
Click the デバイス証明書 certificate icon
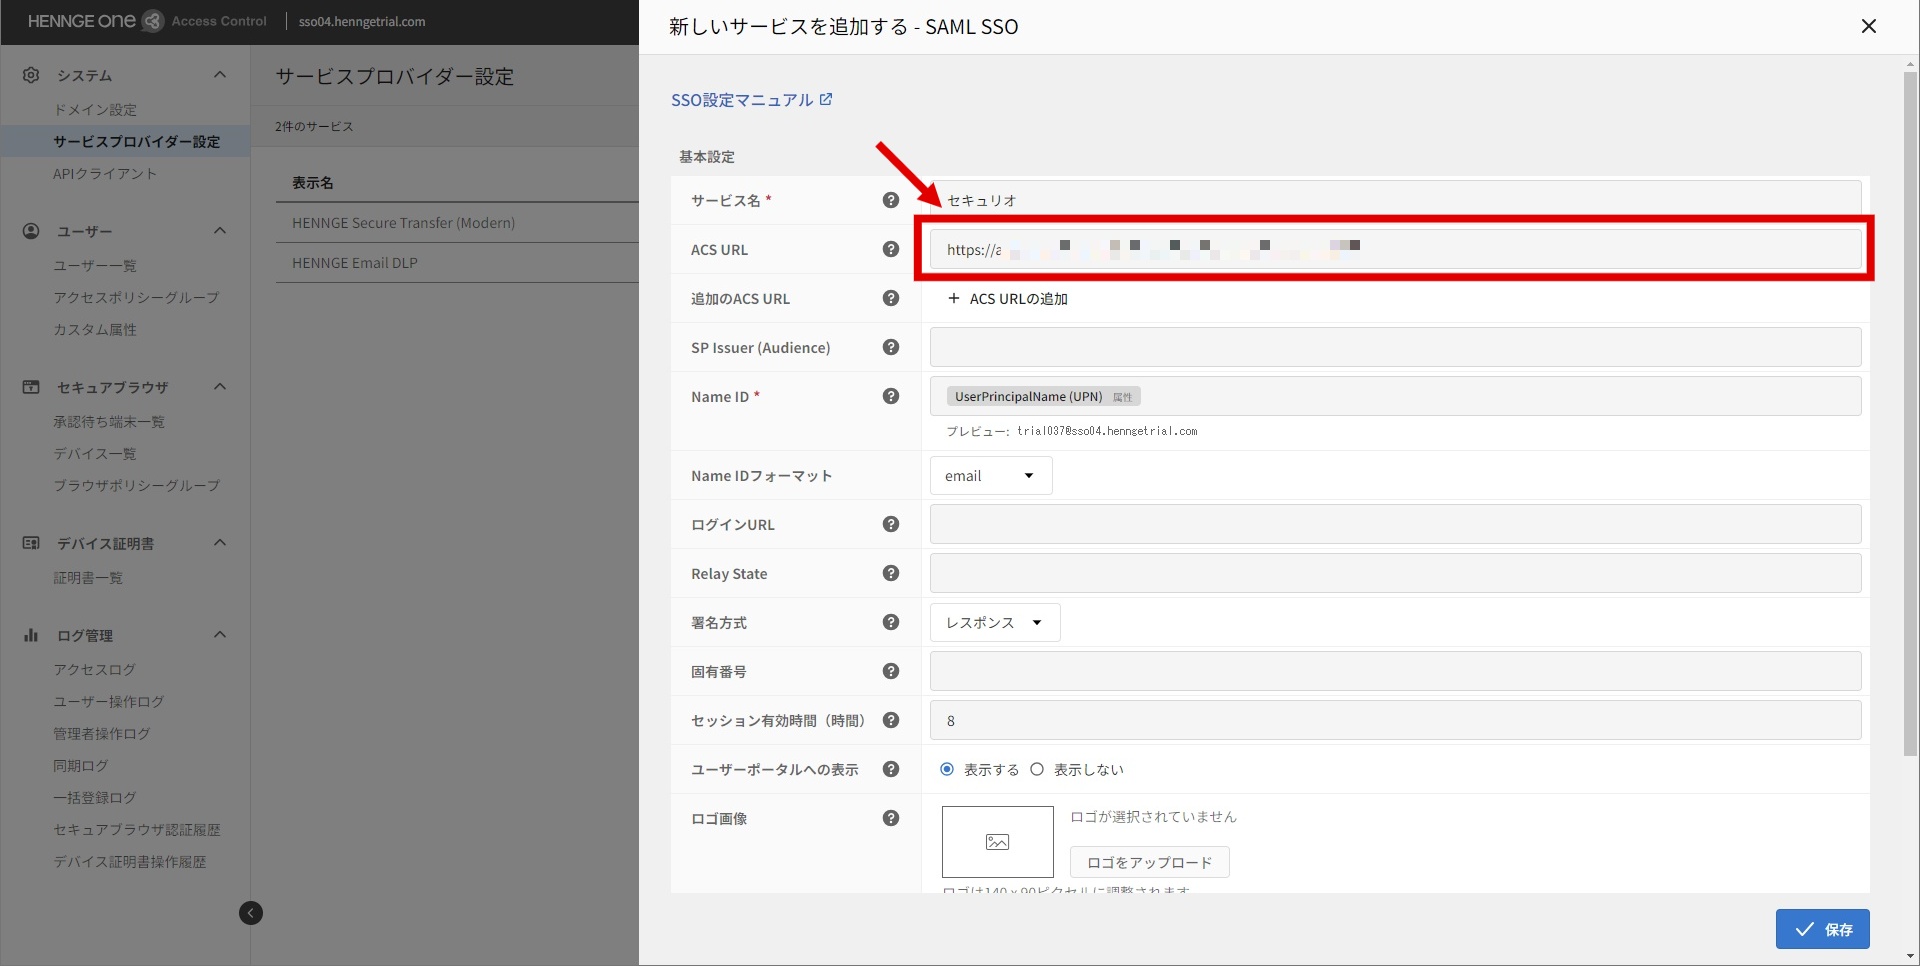pyautogui.click(x=31, y=543)
